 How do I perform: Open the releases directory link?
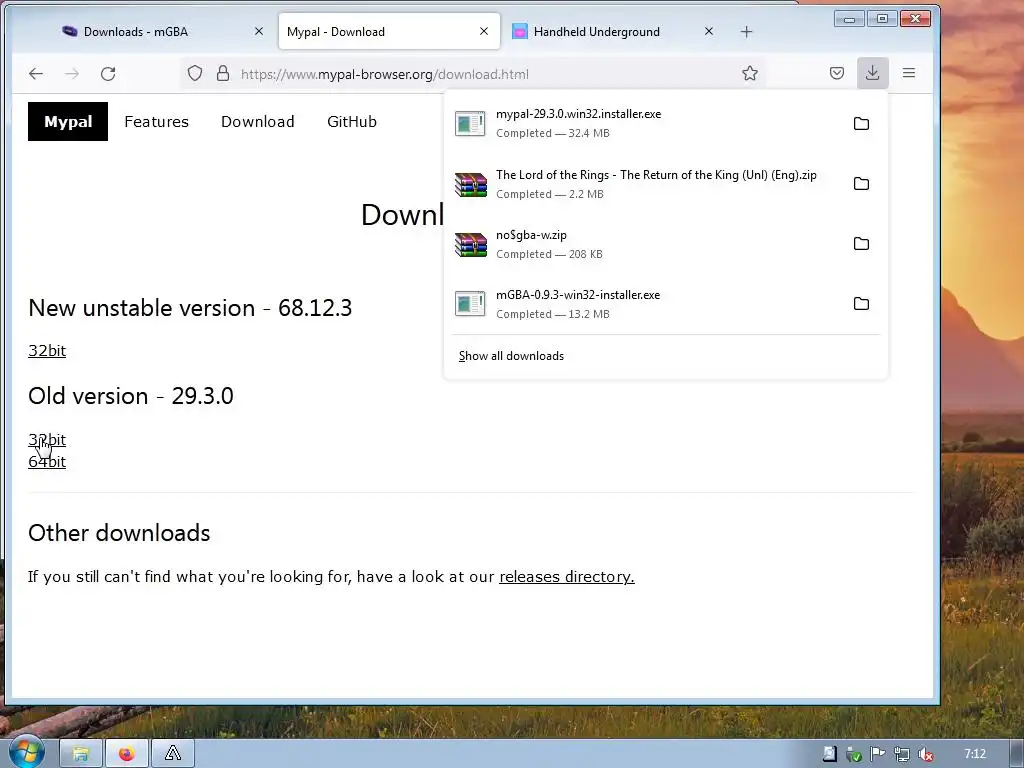pyautogui.click(x=567, y=577)
